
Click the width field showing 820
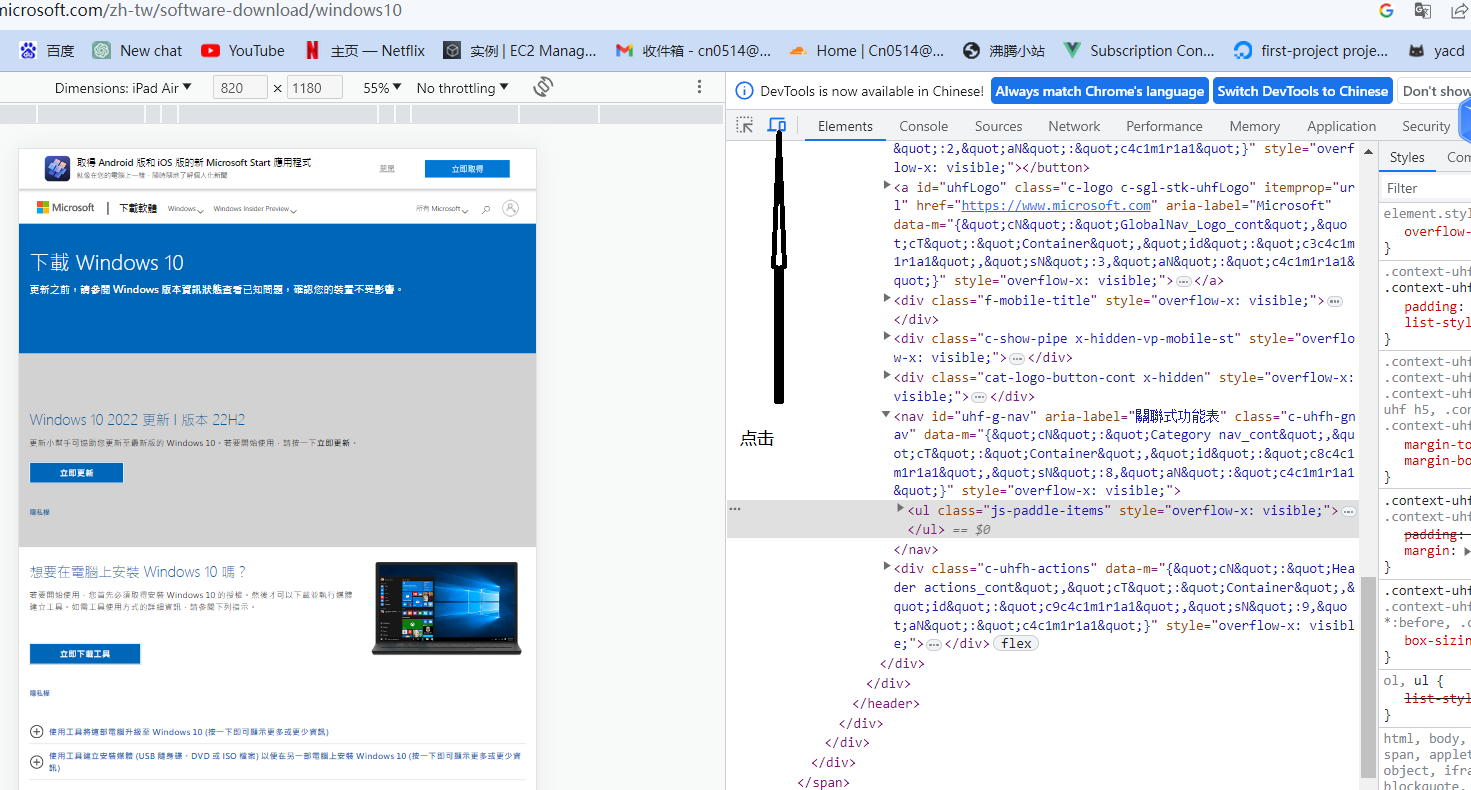240,88
